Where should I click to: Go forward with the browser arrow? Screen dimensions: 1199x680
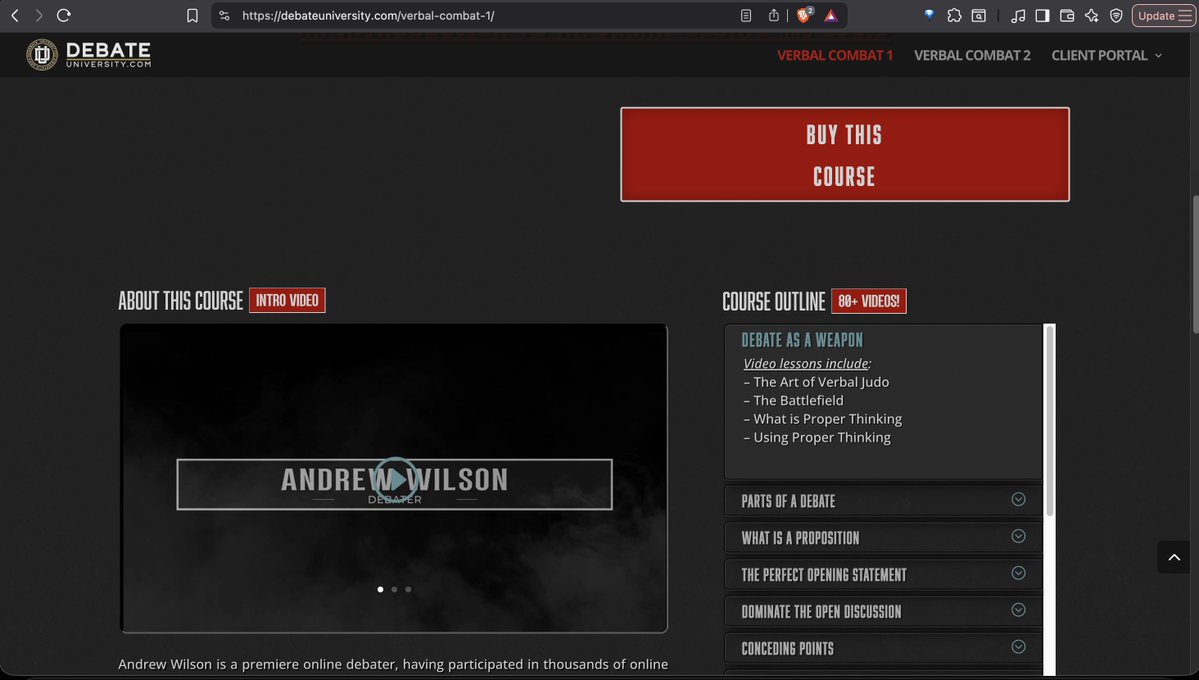point(39,15)
